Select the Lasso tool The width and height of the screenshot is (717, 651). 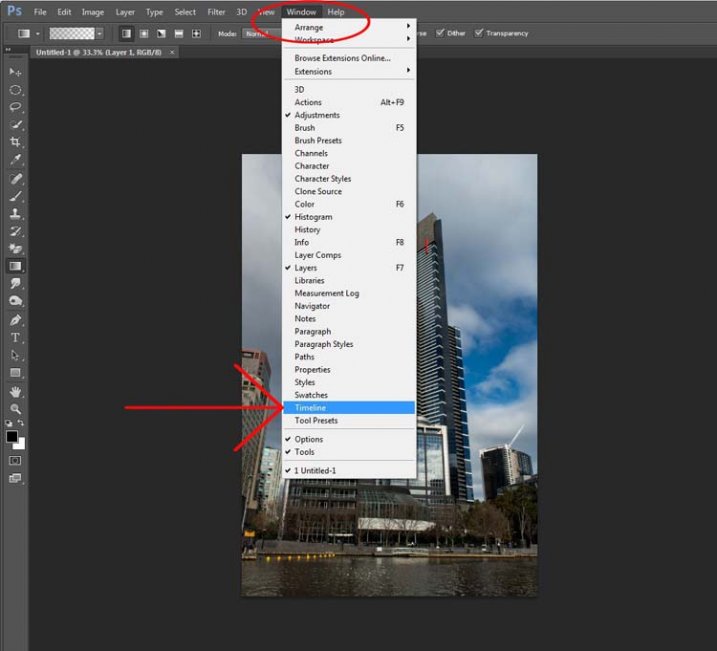[15, 107]
